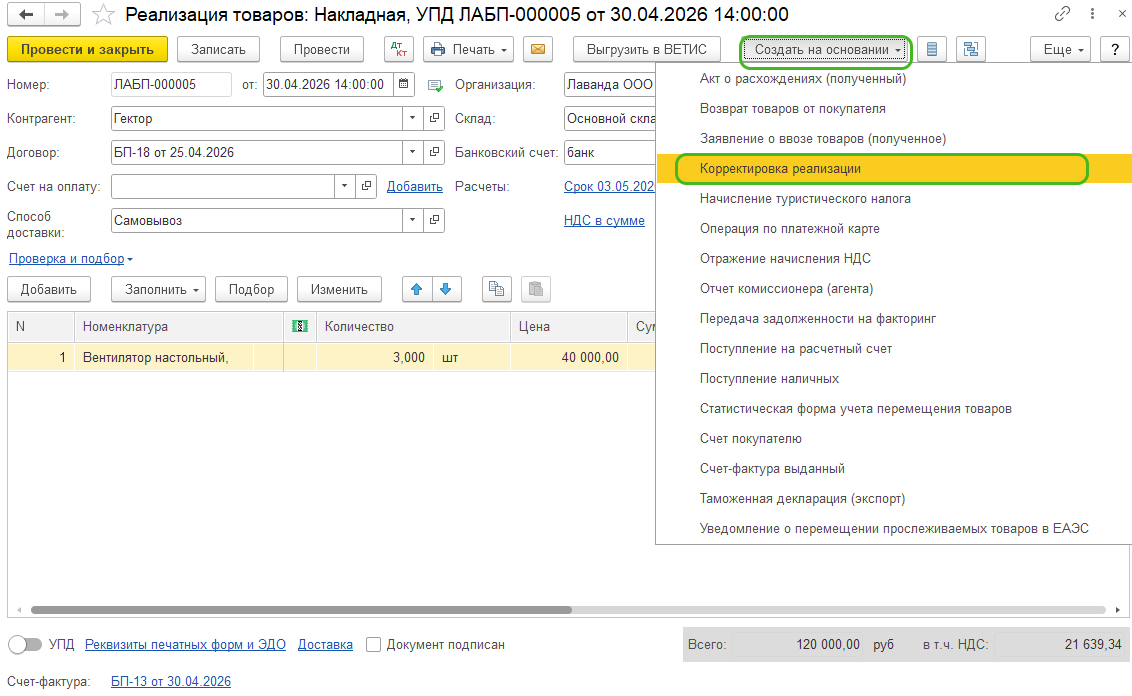
Task: Expand the Способ доставки dropdown
Action: click(x=412, y=220)
